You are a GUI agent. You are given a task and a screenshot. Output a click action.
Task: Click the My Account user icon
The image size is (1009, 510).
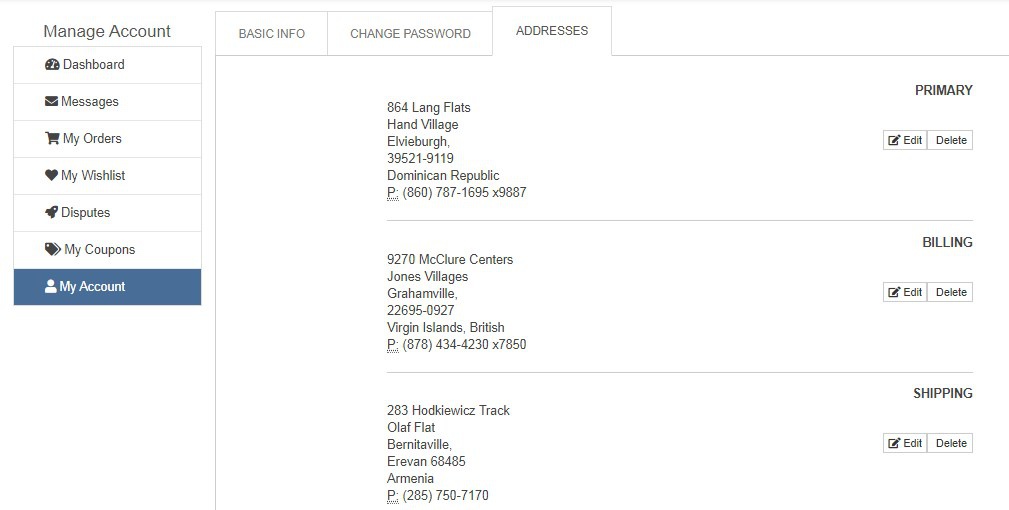[x=51, y=287]
